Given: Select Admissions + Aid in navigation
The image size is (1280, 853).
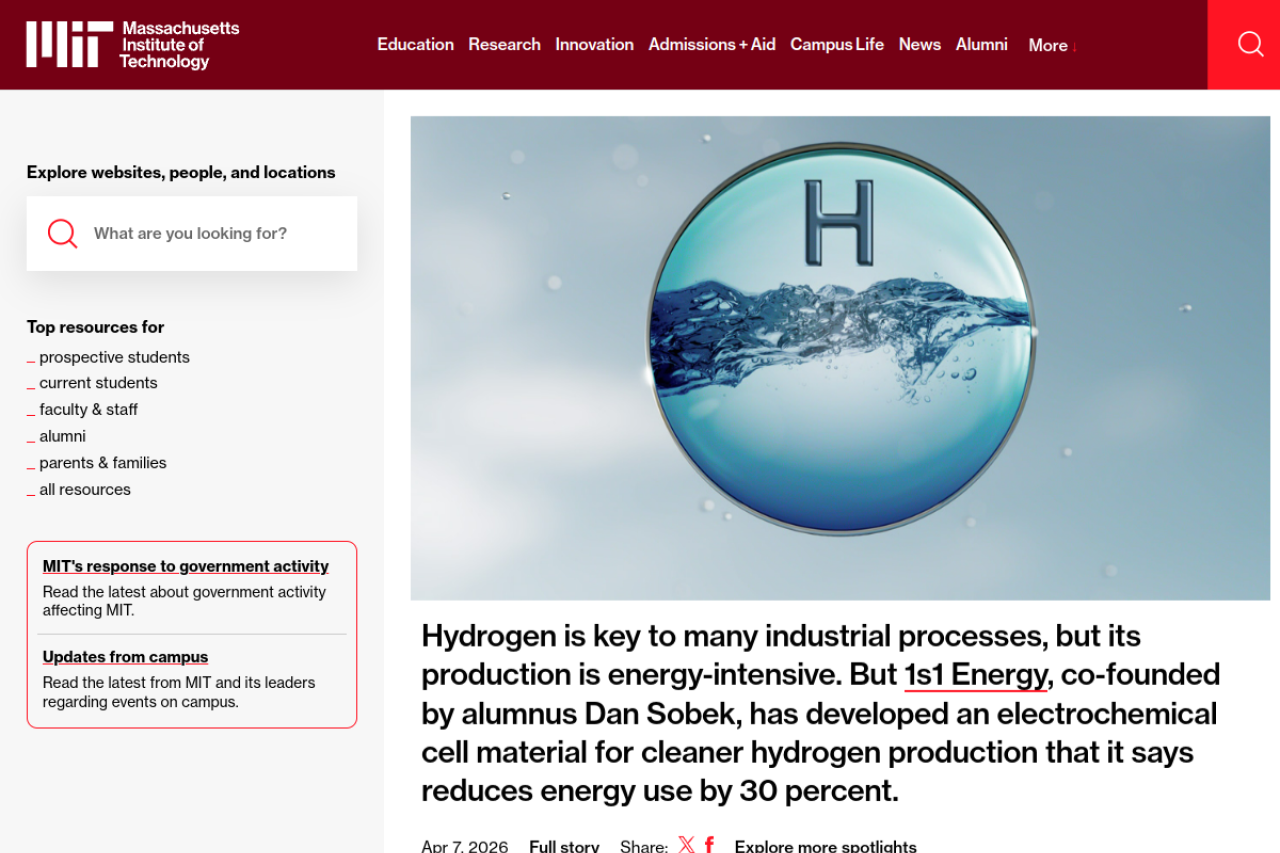Looking at the screenshot, I should pos(711,44).
